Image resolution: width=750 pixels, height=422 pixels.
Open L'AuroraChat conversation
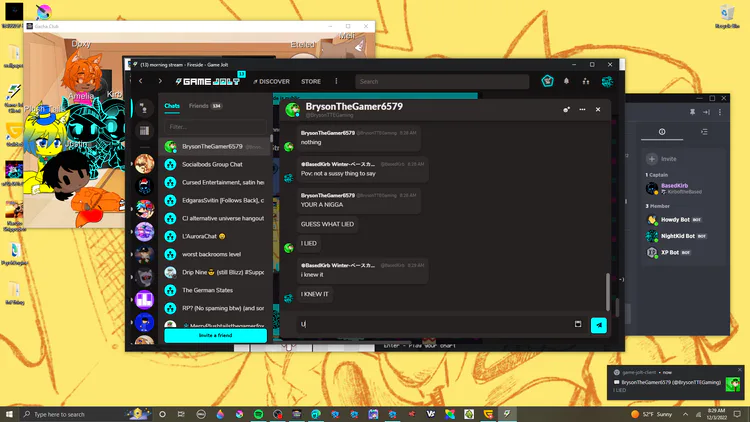[214, 236]
